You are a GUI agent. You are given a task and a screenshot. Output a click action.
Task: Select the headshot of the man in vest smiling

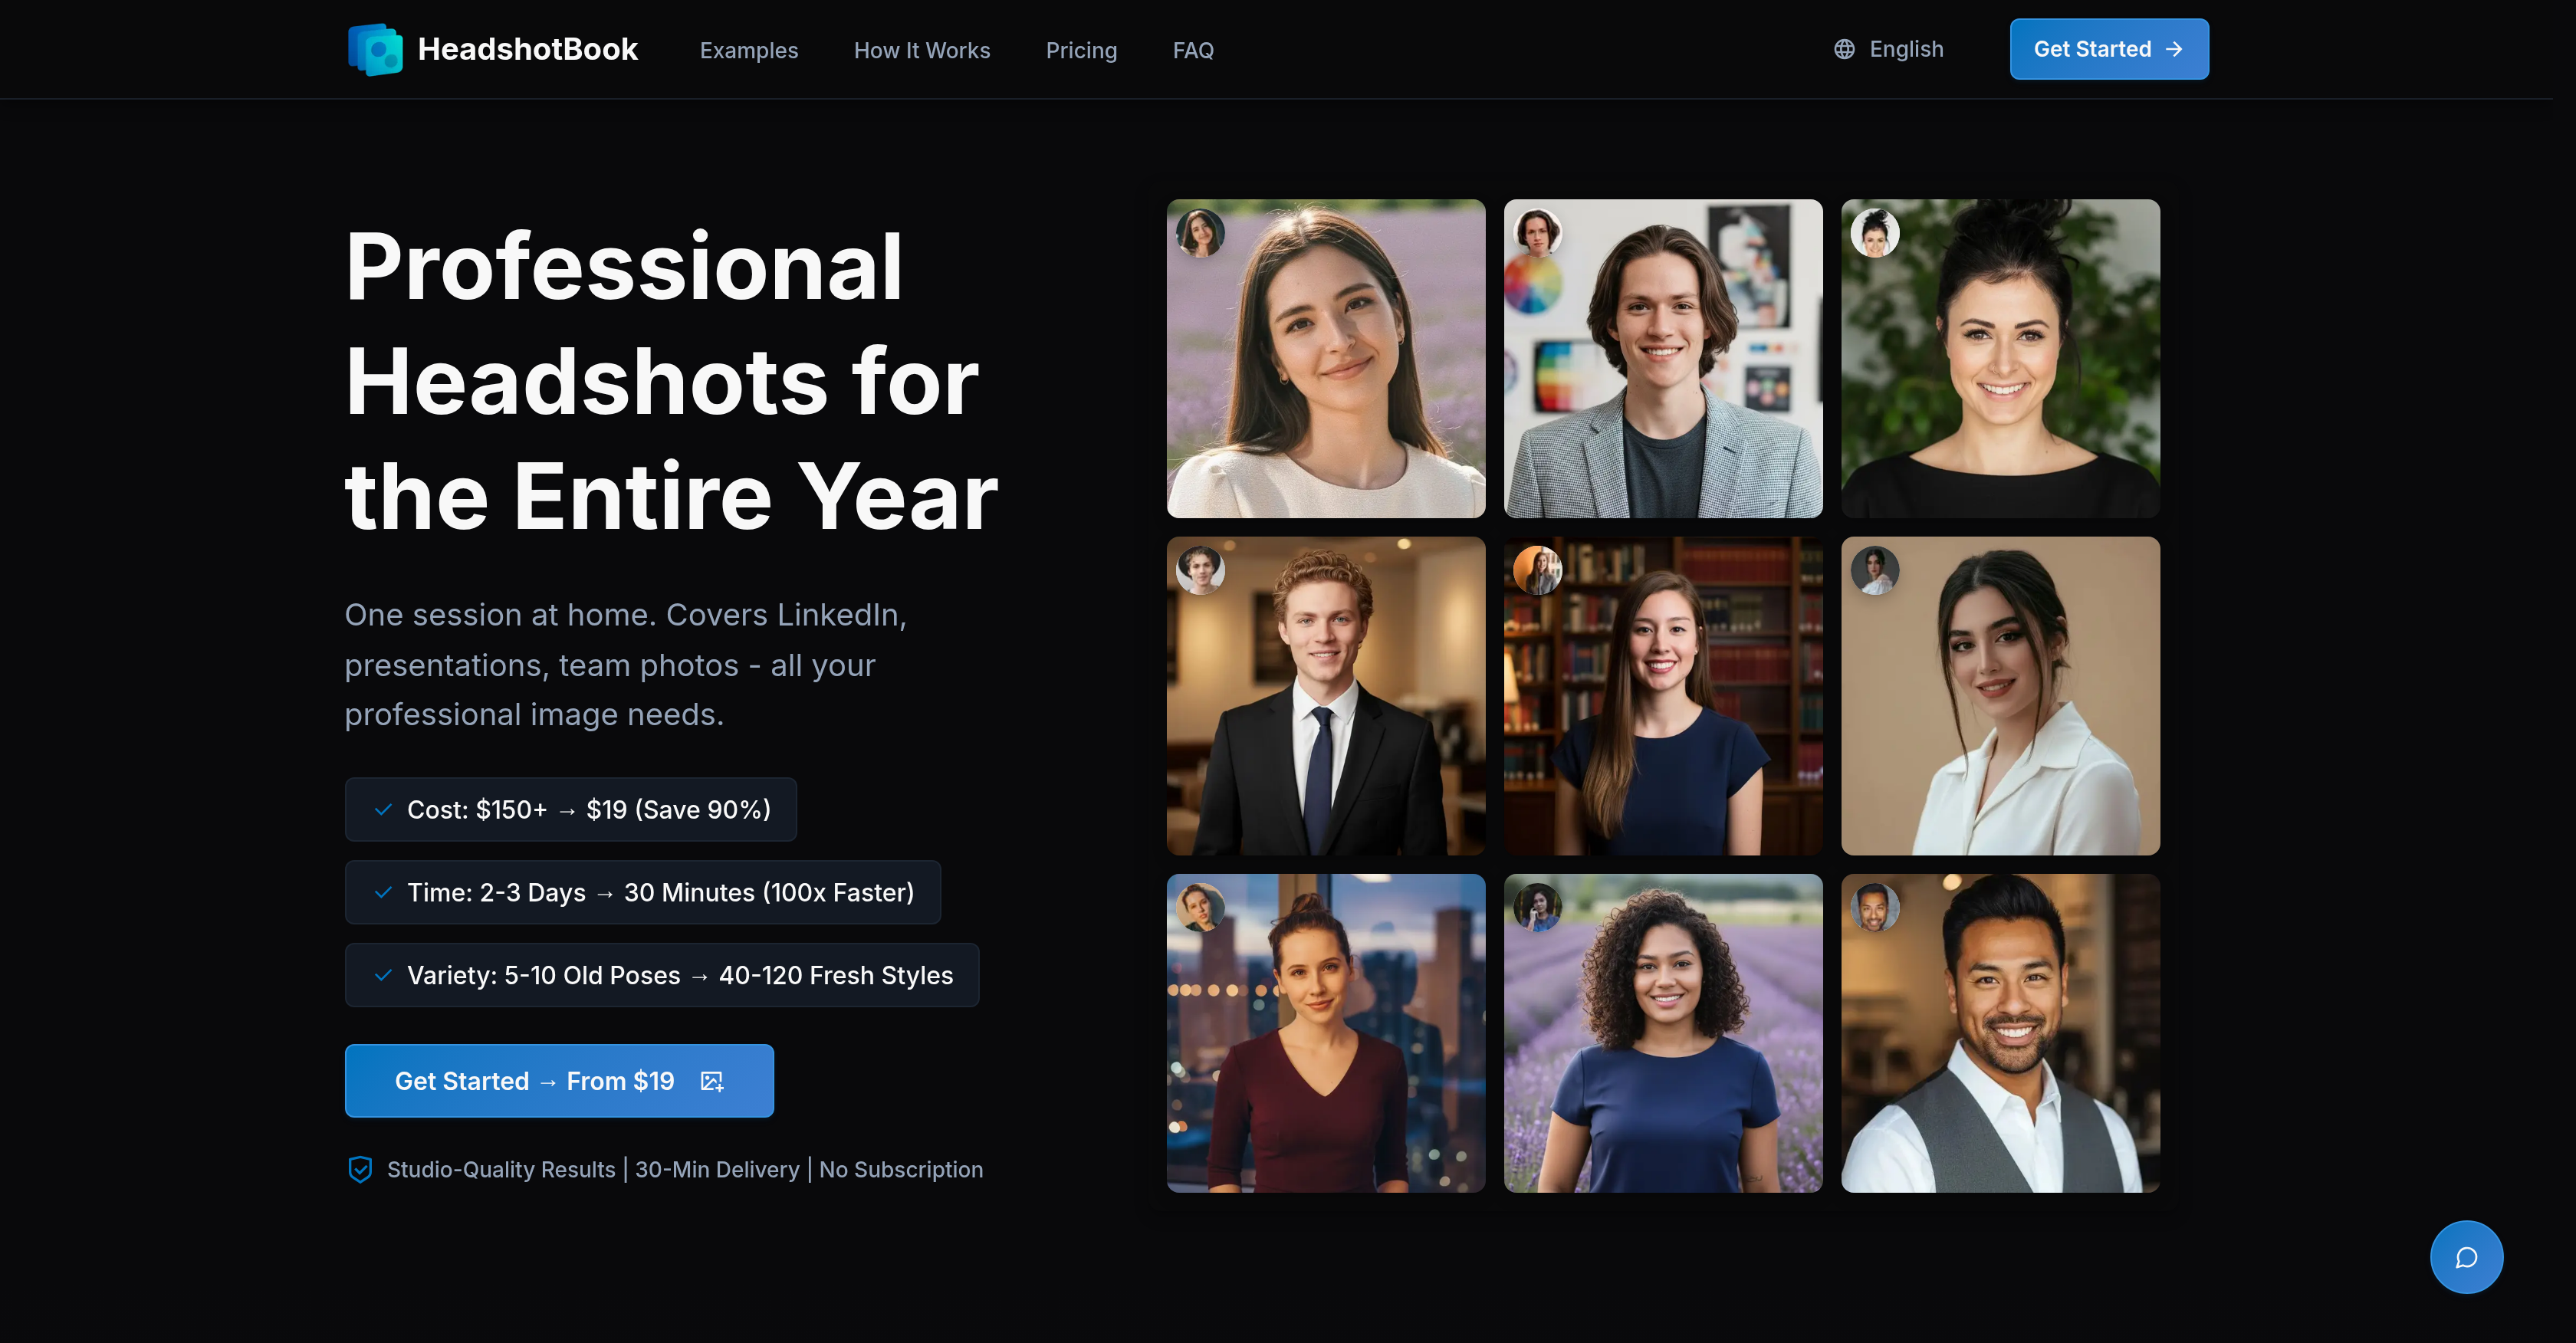point(2000,1032)
